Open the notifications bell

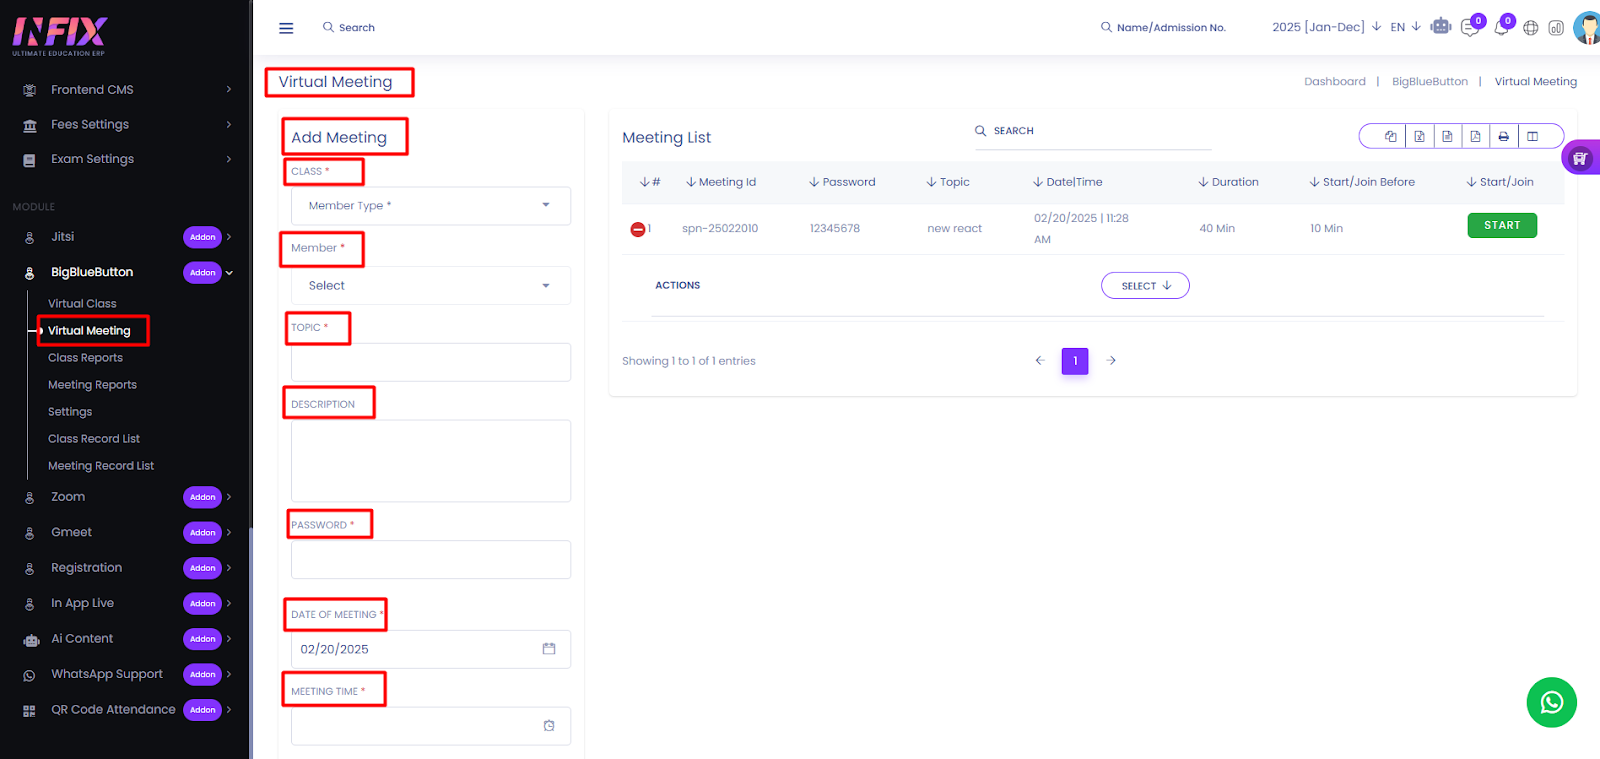tap(1501, 27)
